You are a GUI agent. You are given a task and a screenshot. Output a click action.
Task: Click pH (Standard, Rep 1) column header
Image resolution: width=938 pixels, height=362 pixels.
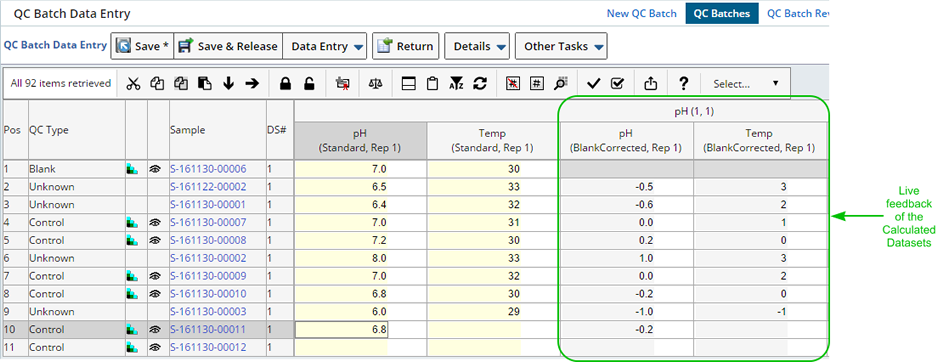tap(361, 141)
